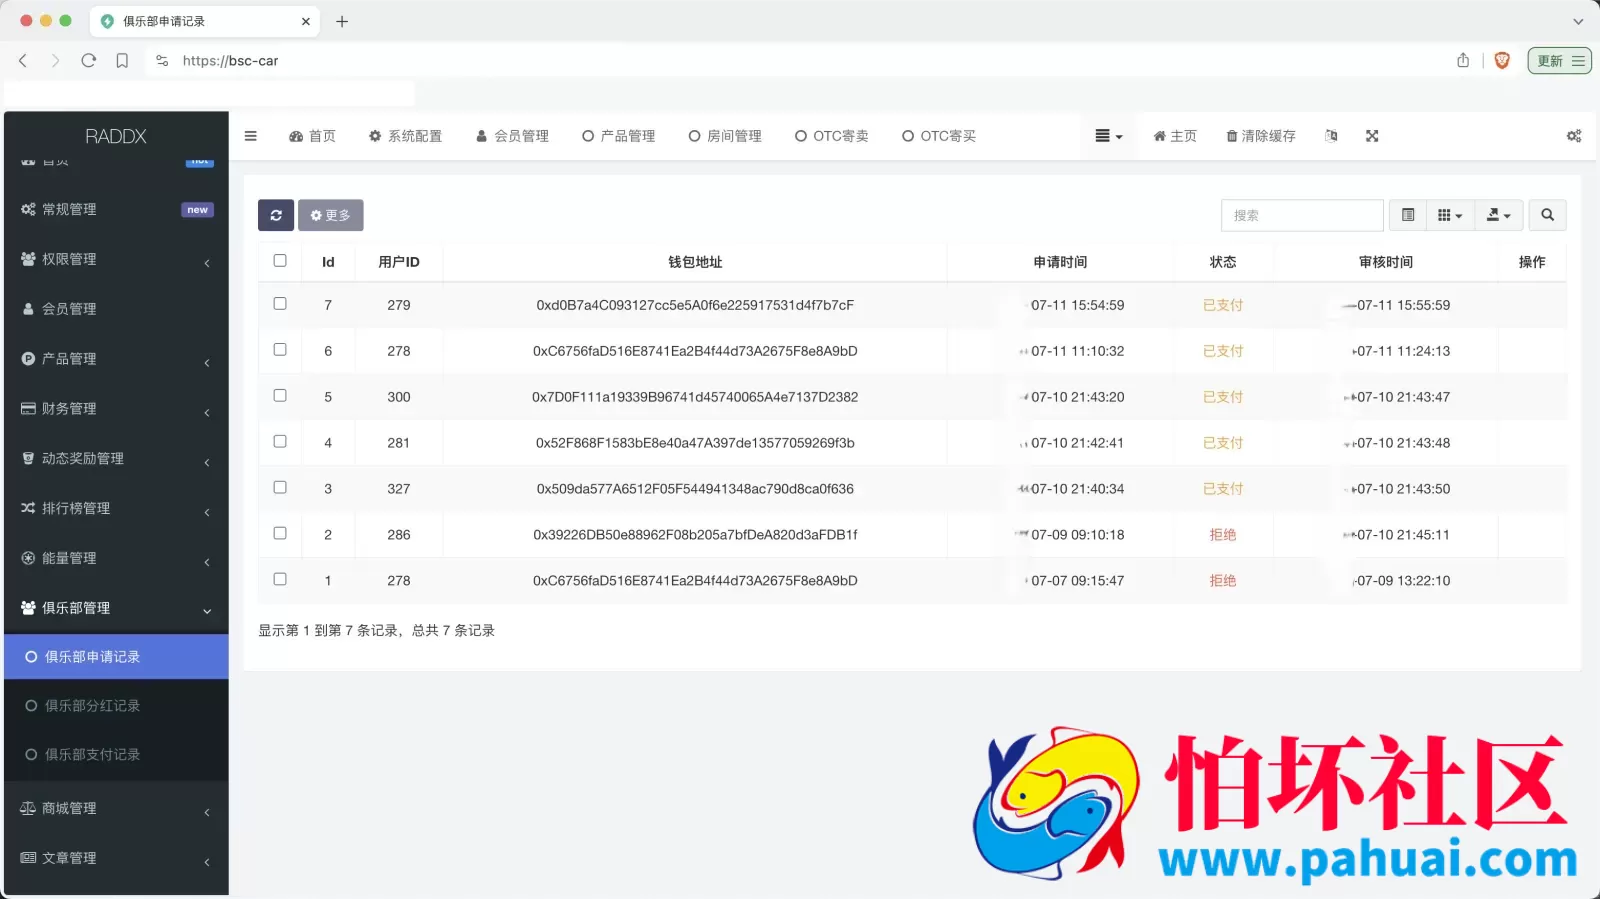Image resolution: width=1600 pixels, height=899 pixels.
Task: Check the row with Id 5
Action: coord(280,396)
